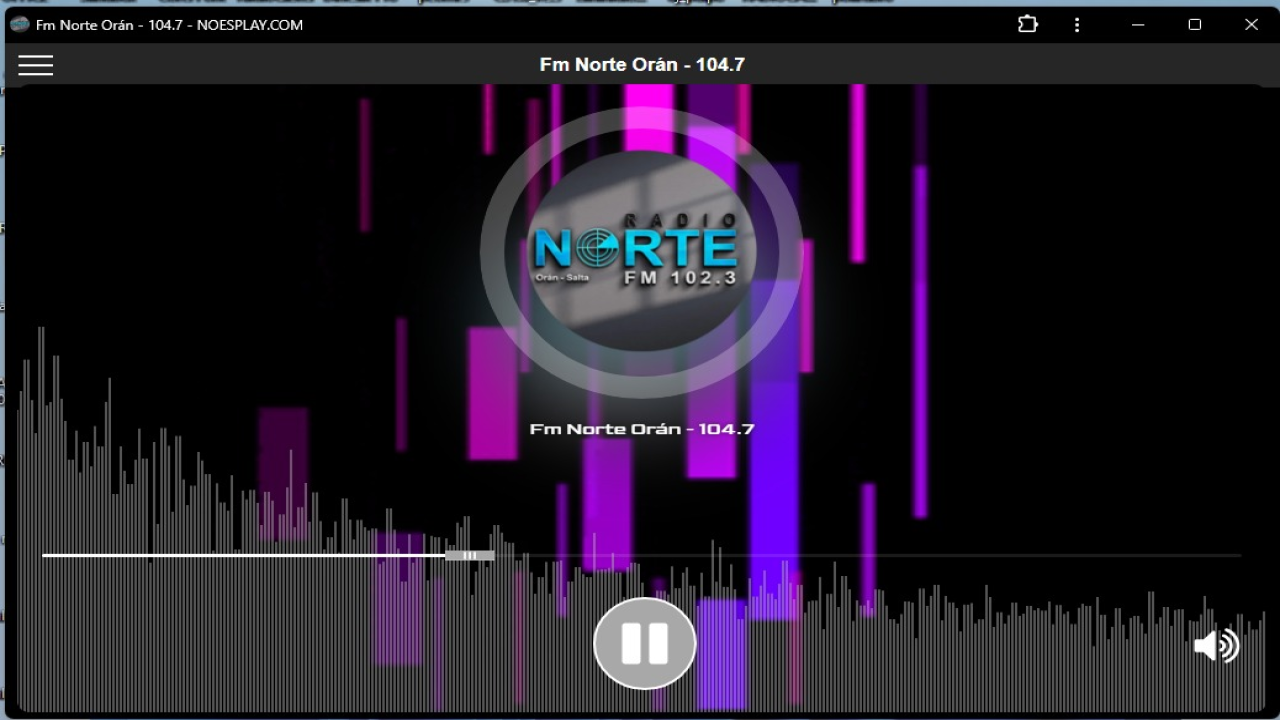Mute the volume speaker icon
Viewport: 1280px width, 720px height.
pos(1216,646)
